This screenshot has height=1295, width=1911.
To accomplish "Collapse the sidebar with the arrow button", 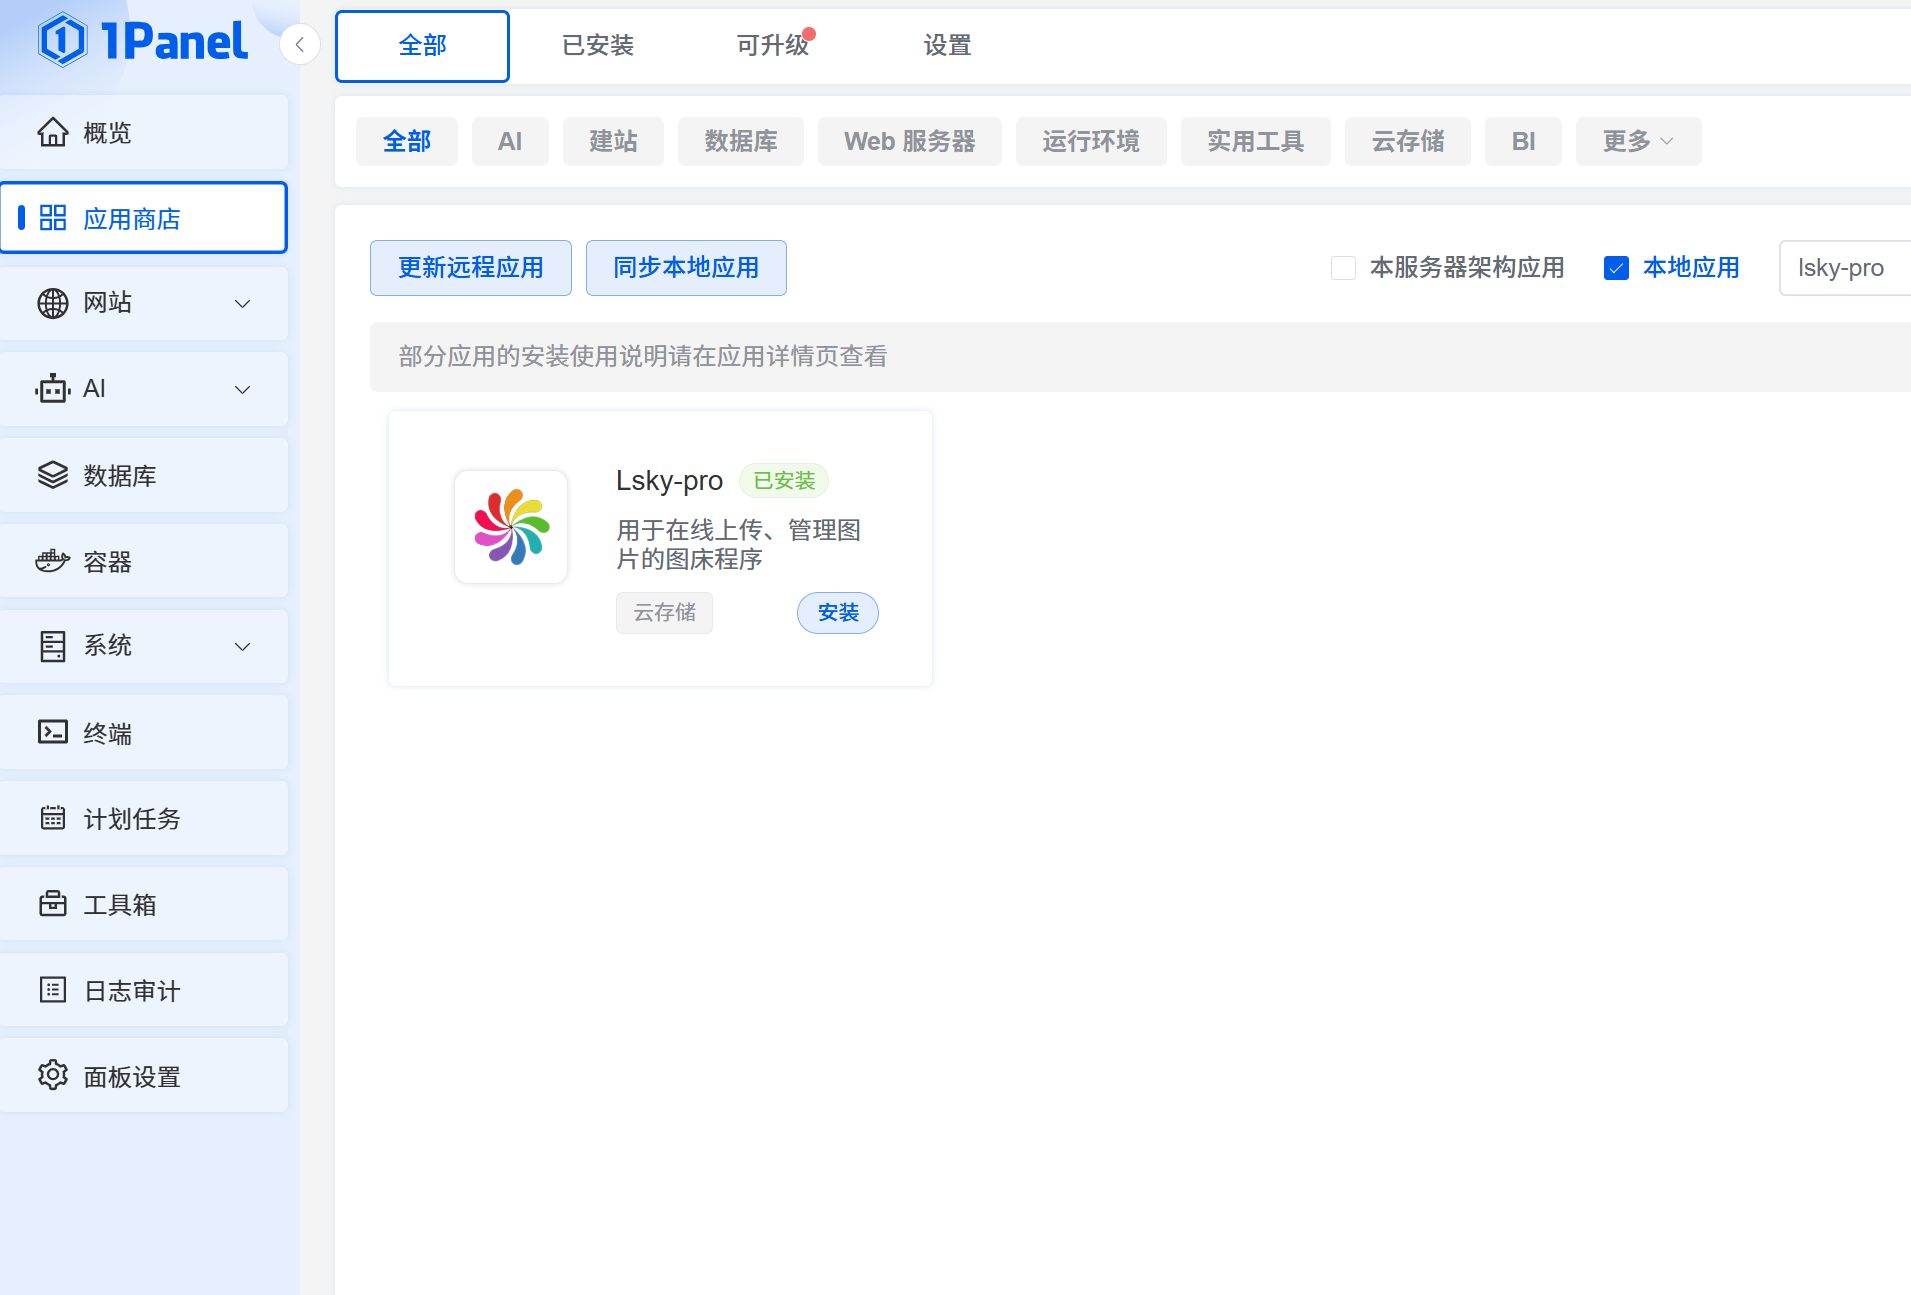I will point(299,44).
